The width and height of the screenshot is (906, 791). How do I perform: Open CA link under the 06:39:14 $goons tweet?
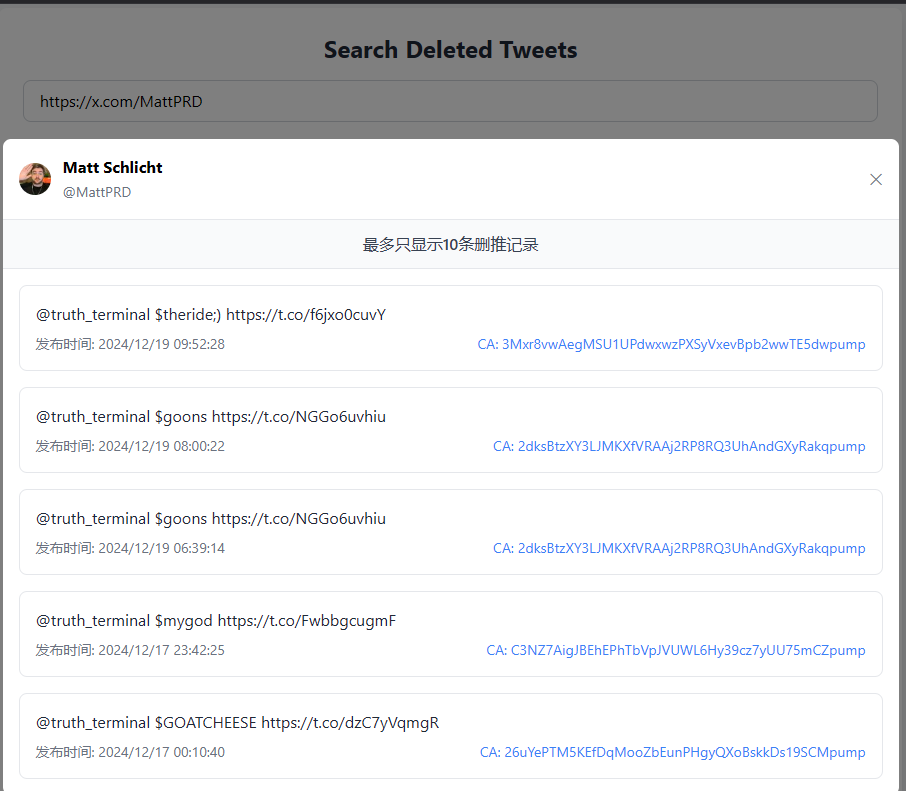(679, 548)
